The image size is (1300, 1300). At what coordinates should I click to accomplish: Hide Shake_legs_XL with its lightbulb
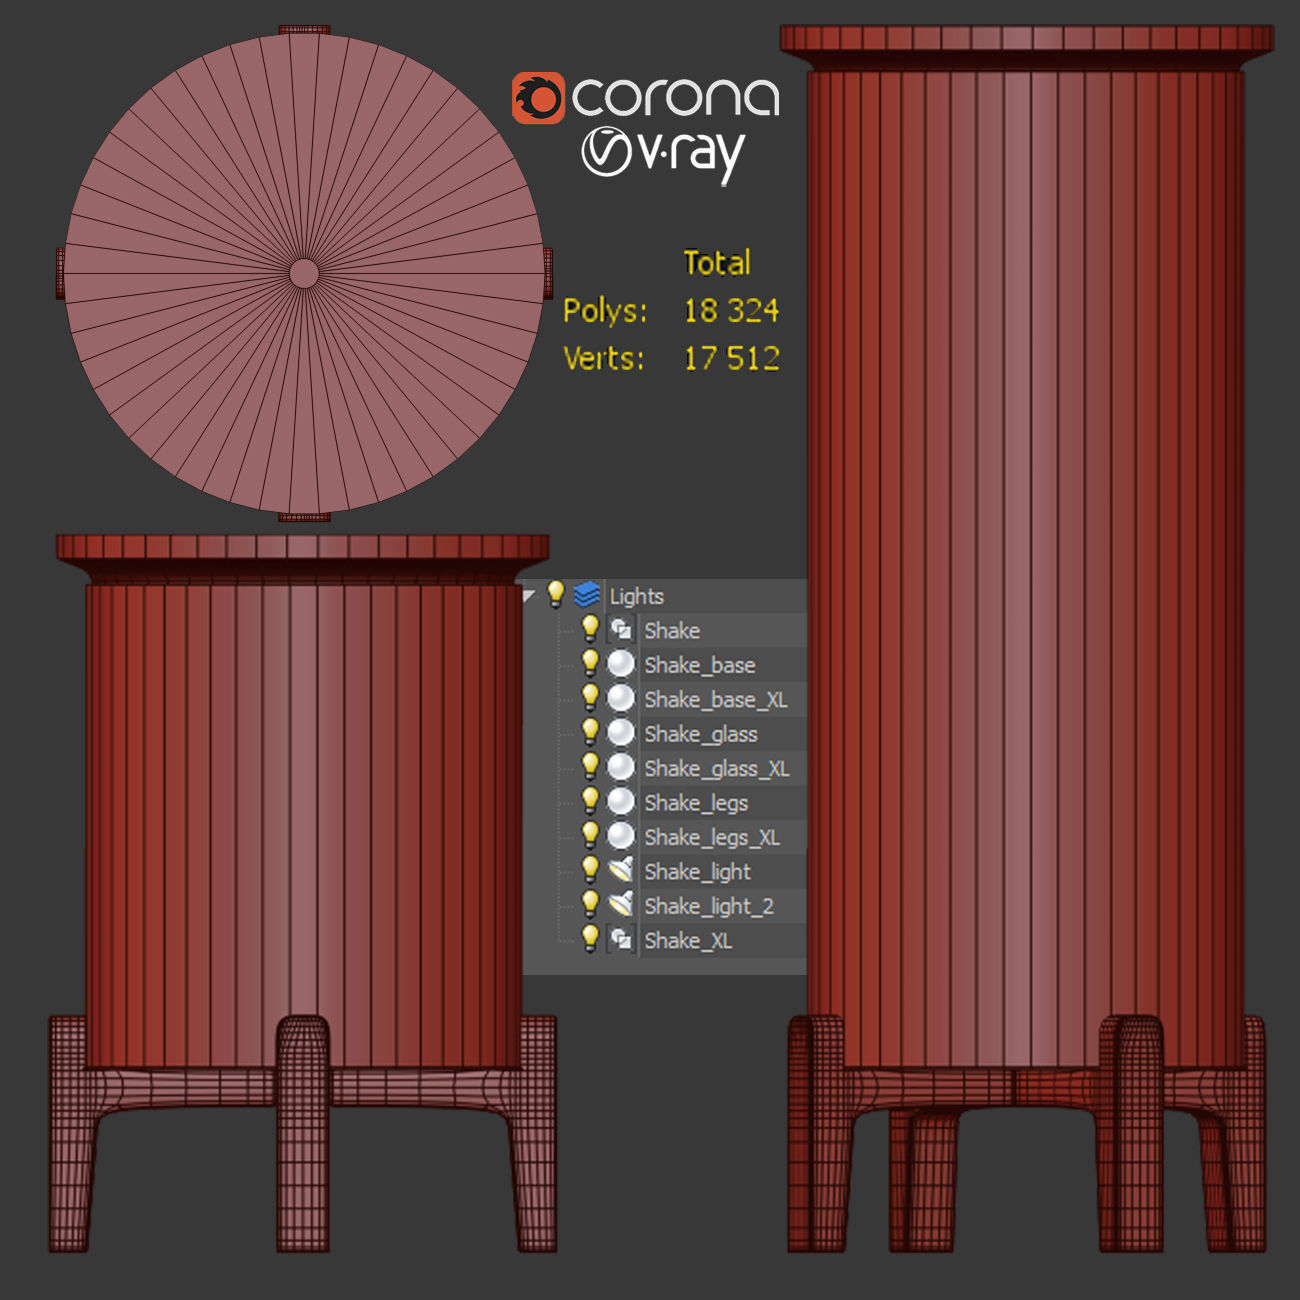click(590, 836)
